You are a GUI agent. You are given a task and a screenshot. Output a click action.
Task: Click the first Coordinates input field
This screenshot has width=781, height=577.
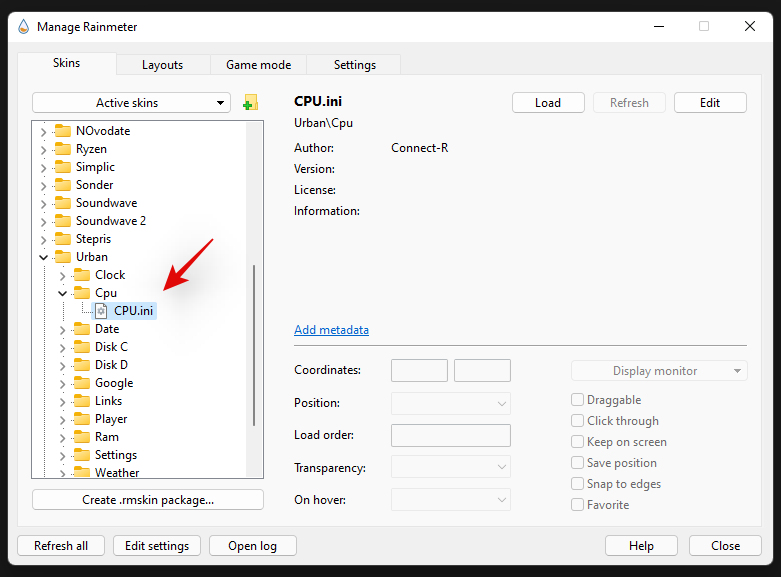[419, 371]
